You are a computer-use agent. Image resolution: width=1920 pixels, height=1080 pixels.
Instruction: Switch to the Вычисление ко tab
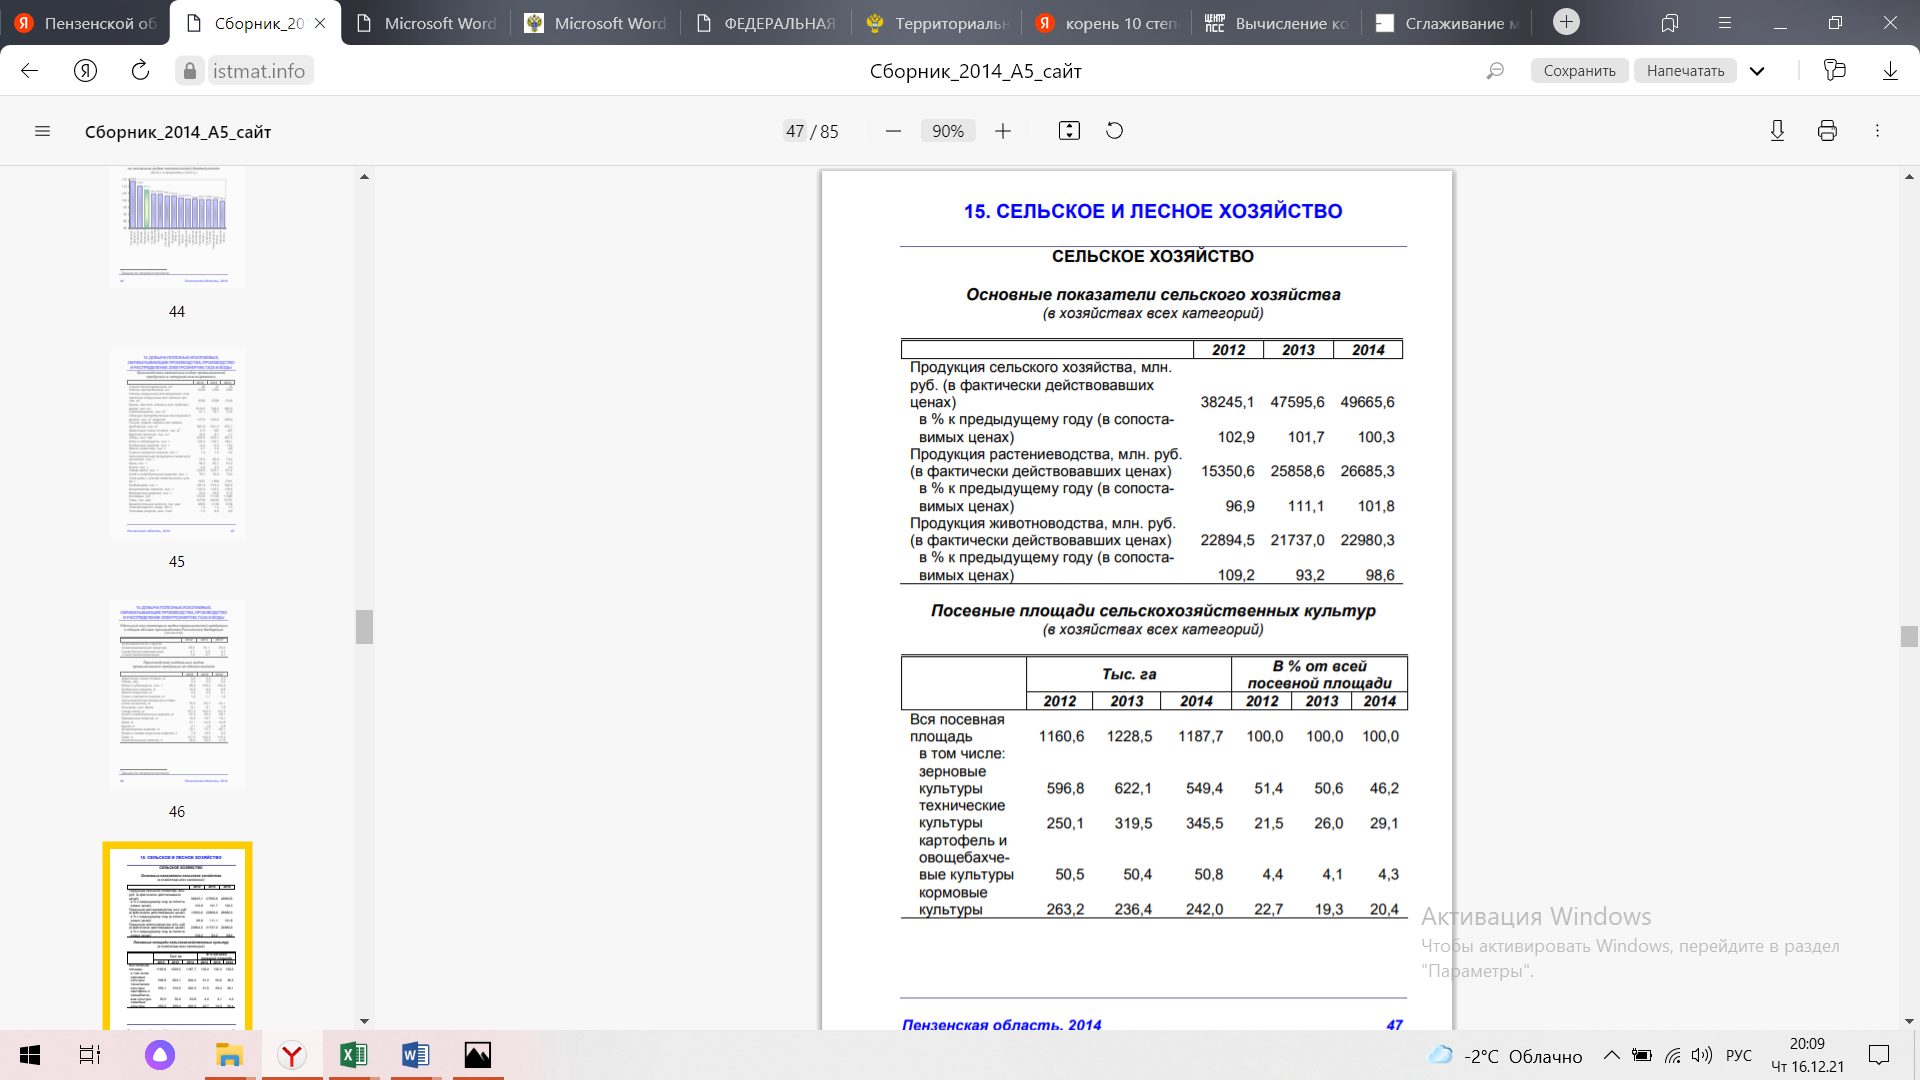pos(1276,23)
